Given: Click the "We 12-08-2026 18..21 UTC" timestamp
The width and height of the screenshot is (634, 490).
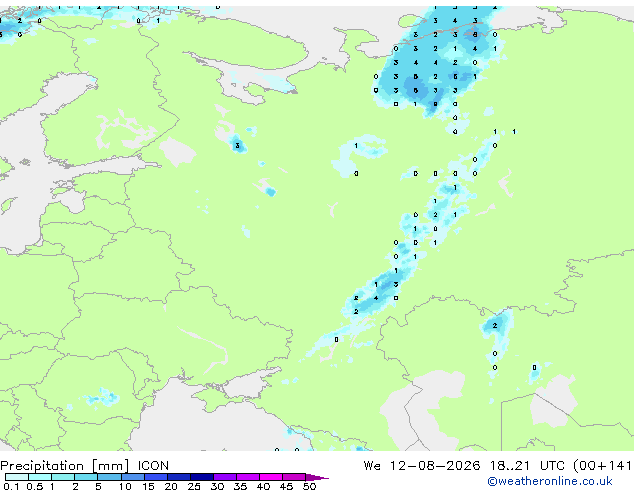Looking at the screenshot, I should [466, 466].
